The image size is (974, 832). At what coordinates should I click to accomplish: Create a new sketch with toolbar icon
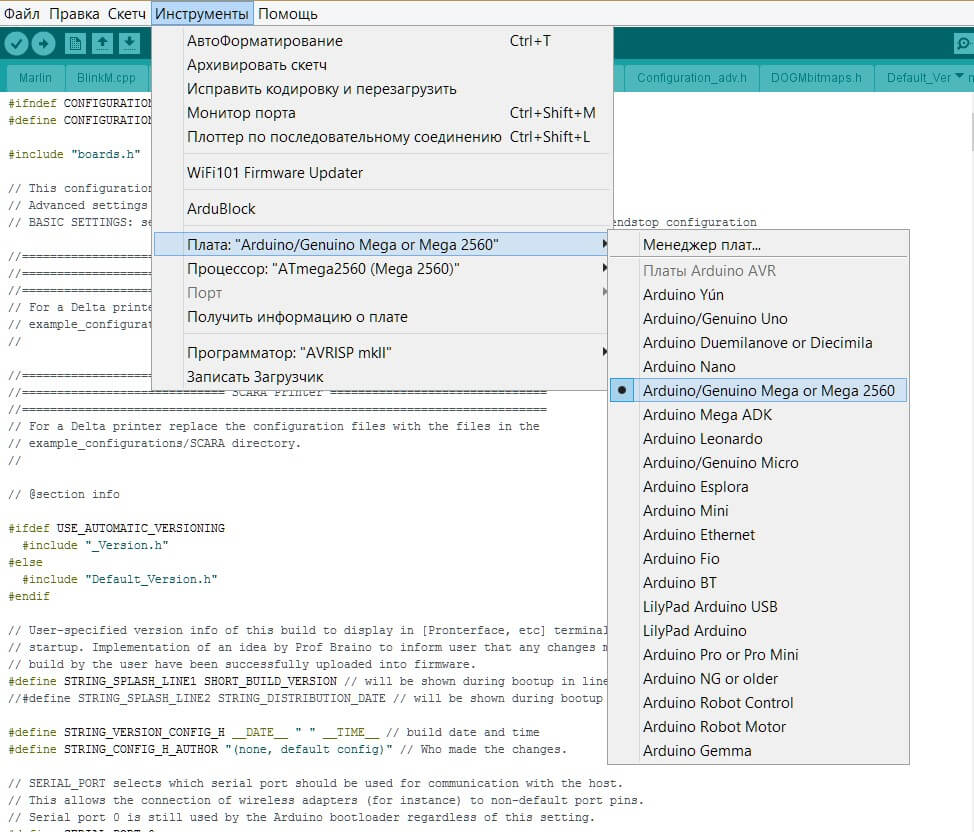(x=75, y=43)
